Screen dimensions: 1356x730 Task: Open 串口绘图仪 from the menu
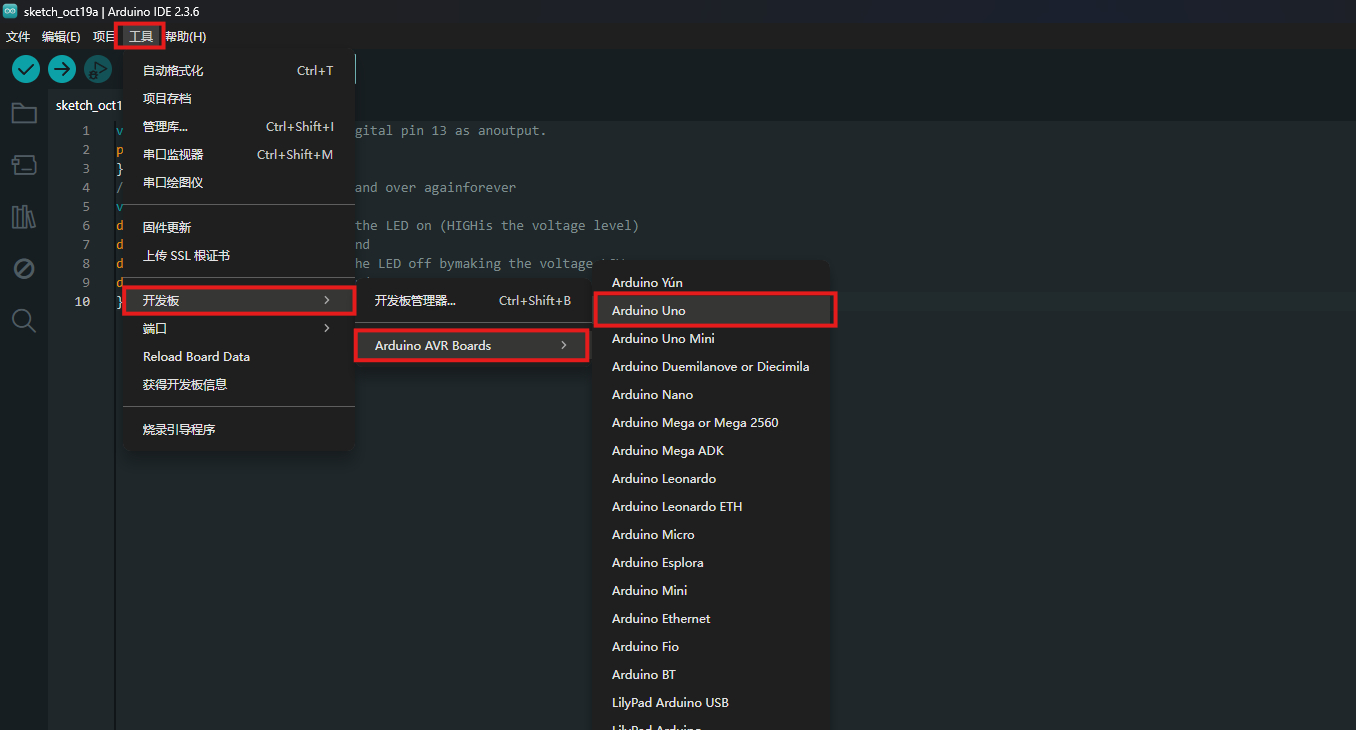pyautogui.click(x=238, y=183)
